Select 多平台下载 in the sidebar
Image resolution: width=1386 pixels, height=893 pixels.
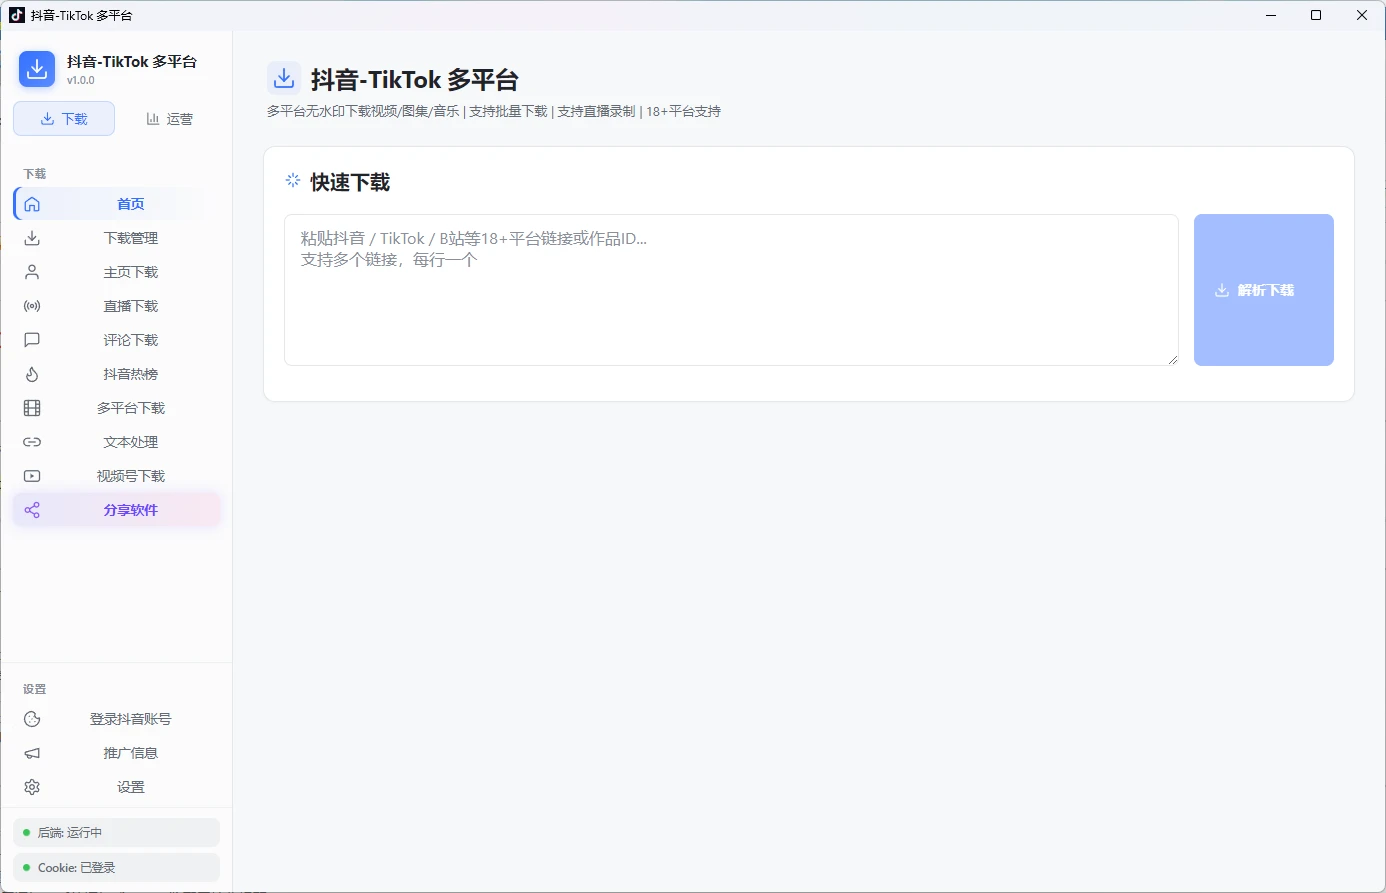click(x=116, y=408)
